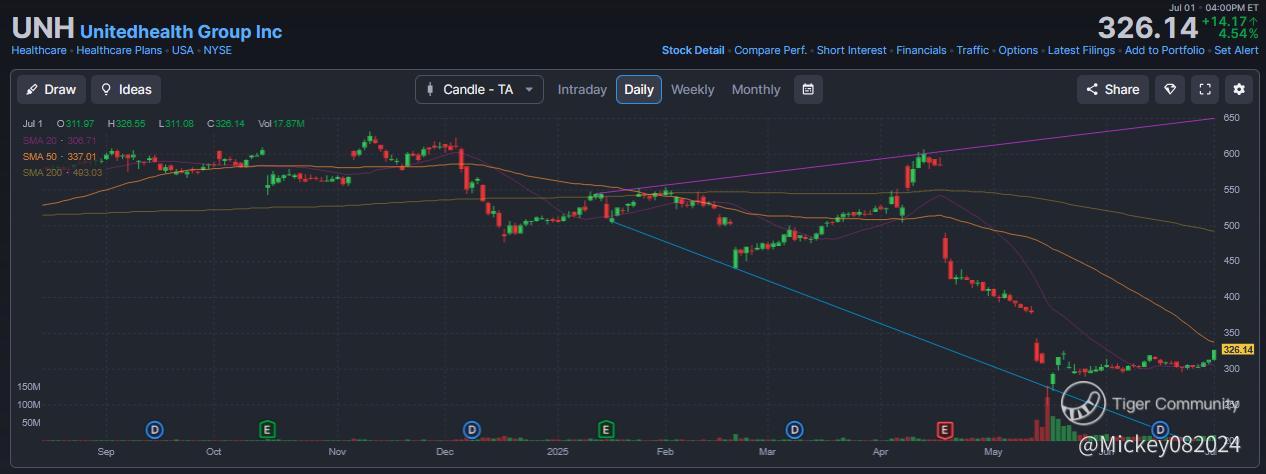Viewport: 1266px width, 474px height.
Task: Open the Financials page
Action: click(921, 50)
